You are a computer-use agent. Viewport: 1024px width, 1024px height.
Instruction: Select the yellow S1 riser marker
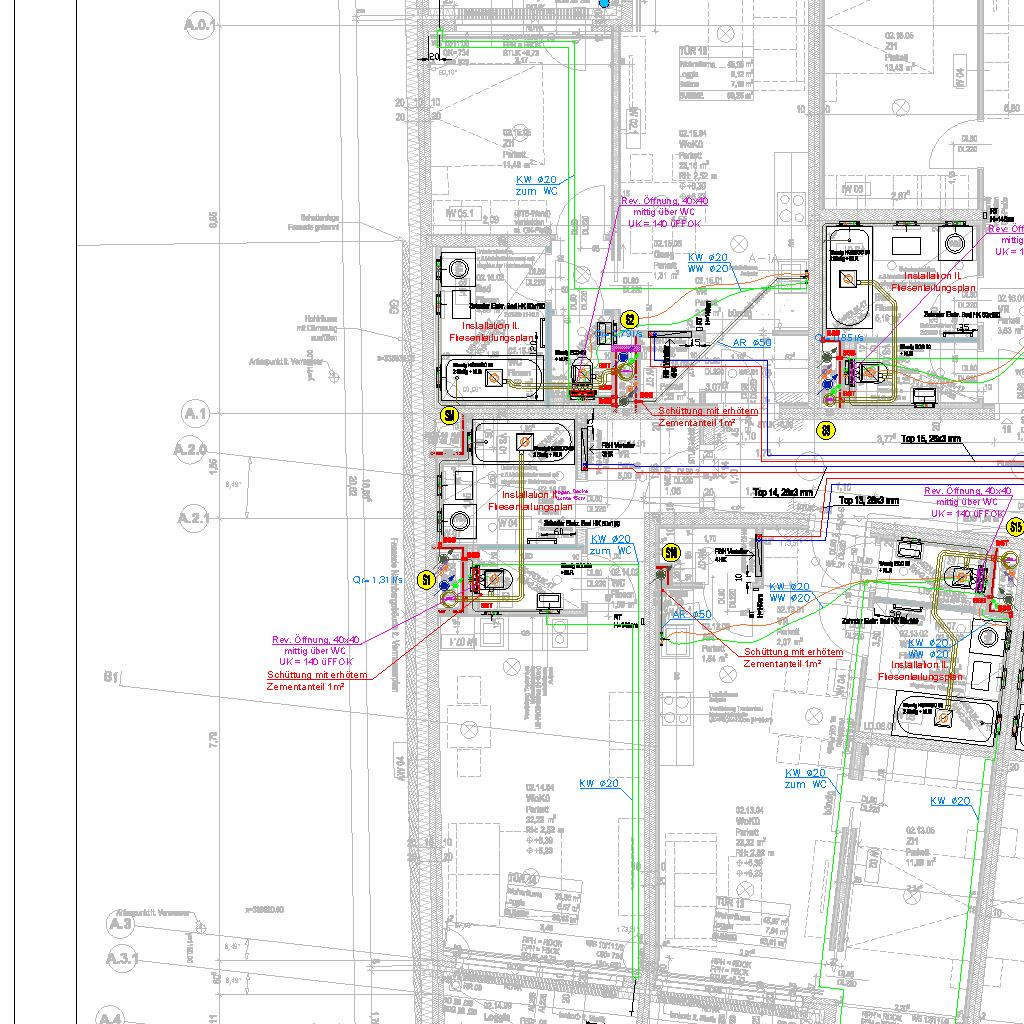pyautogui.click(x=427, y=580)
